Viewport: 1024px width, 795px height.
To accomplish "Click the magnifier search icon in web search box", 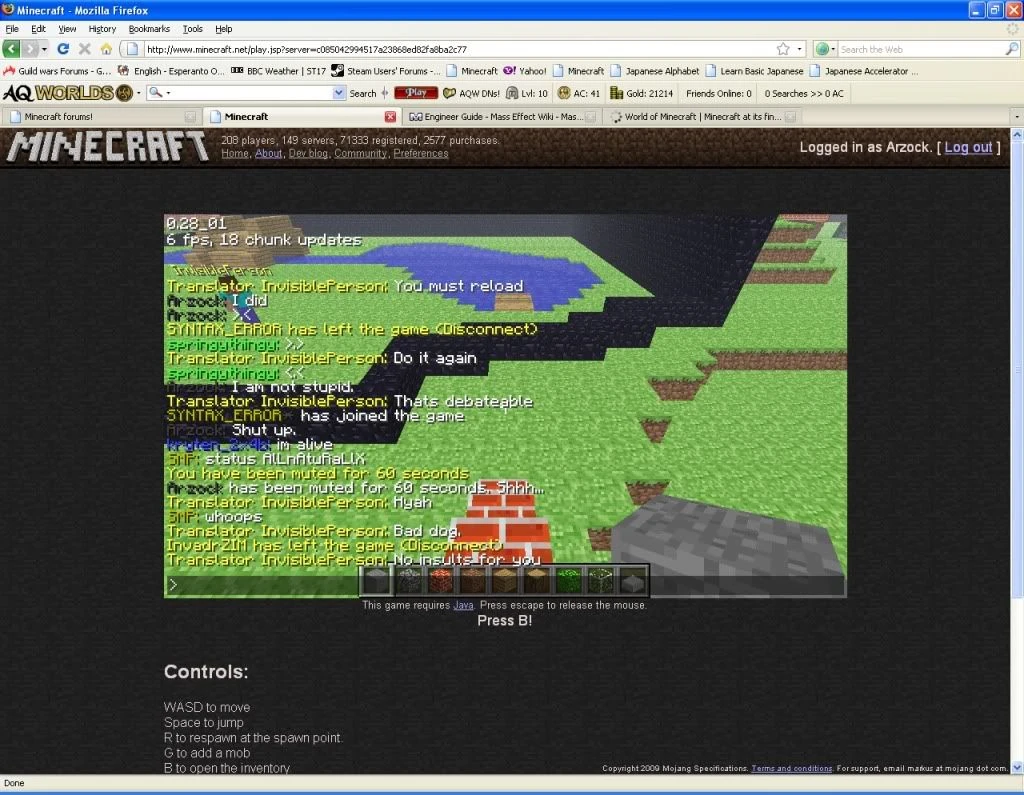I will (1012, 49).
